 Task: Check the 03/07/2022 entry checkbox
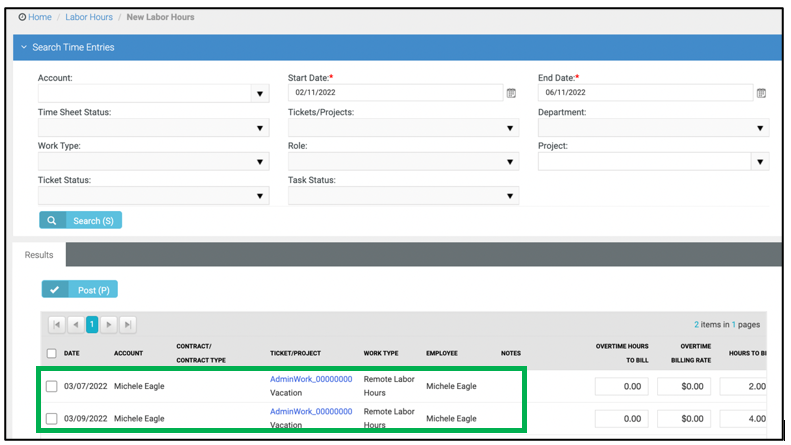point(51,386)
